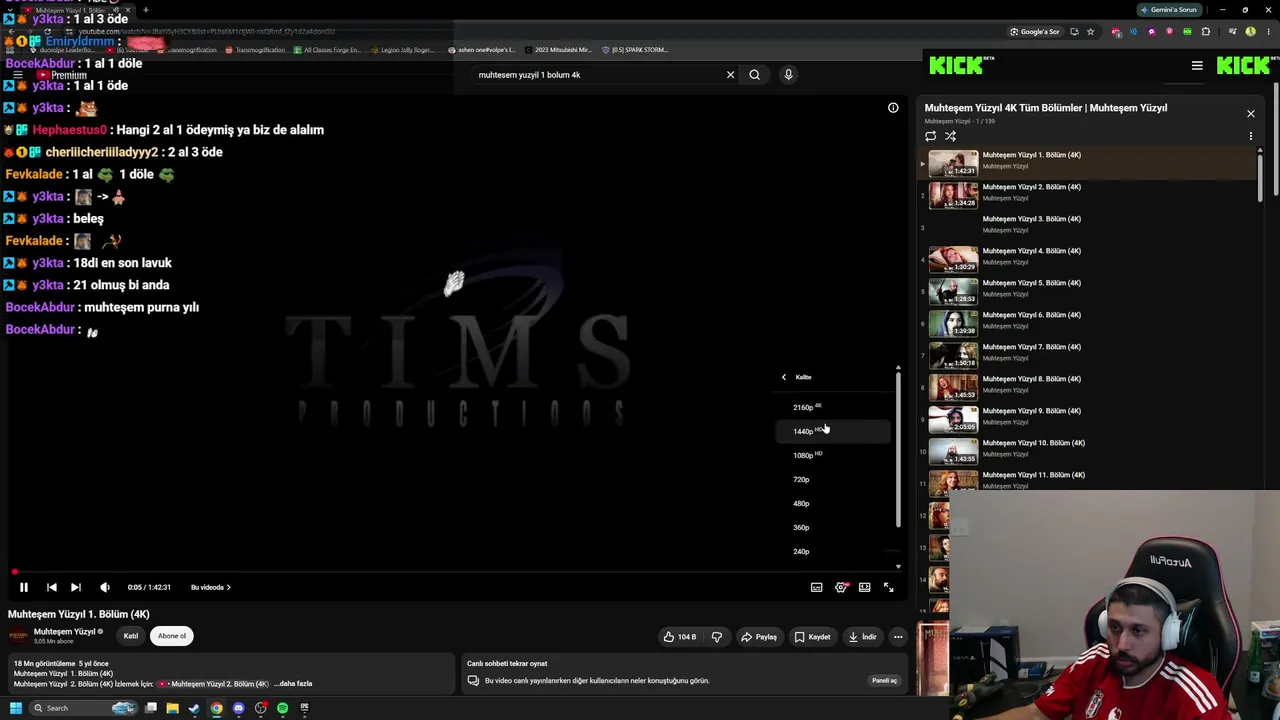Open the Windows Start menu
This screenshot has width=1280, height=720.
15,708
